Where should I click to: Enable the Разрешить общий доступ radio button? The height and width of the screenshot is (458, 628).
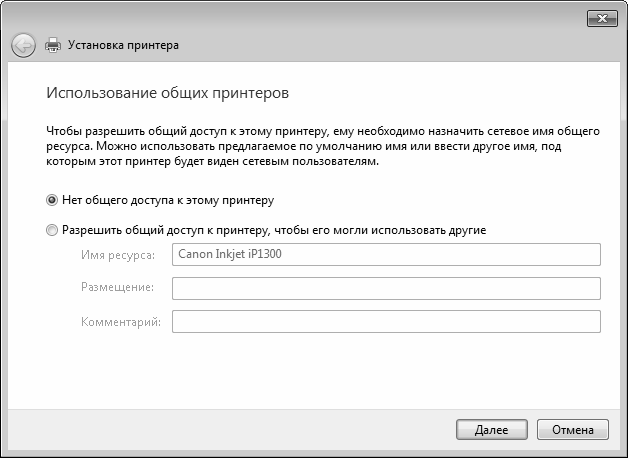pyautogui.click(x=52, y=230)
